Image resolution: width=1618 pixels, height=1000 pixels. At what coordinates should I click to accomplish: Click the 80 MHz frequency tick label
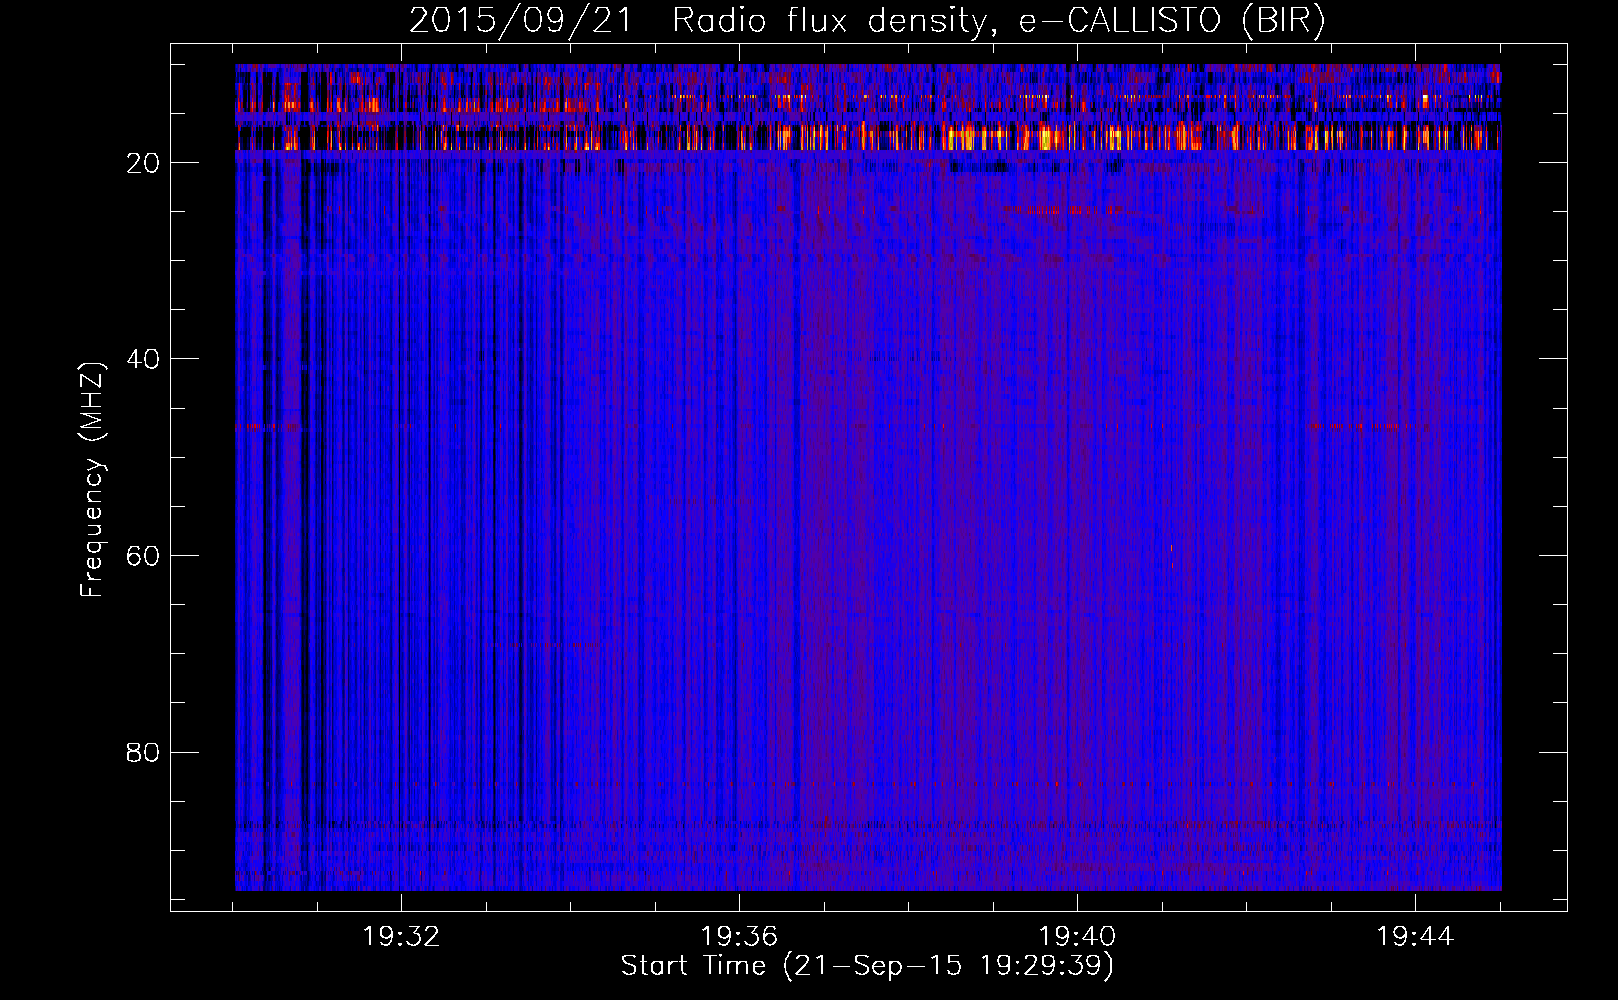143,752
